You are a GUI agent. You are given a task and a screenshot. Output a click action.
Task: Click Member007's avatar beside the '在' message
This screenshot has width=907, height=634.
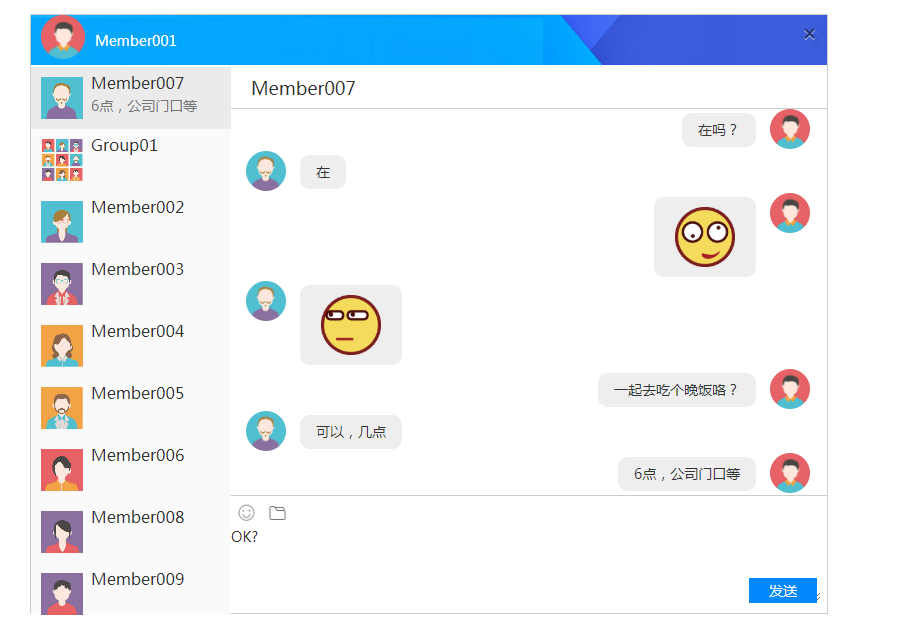265,170
